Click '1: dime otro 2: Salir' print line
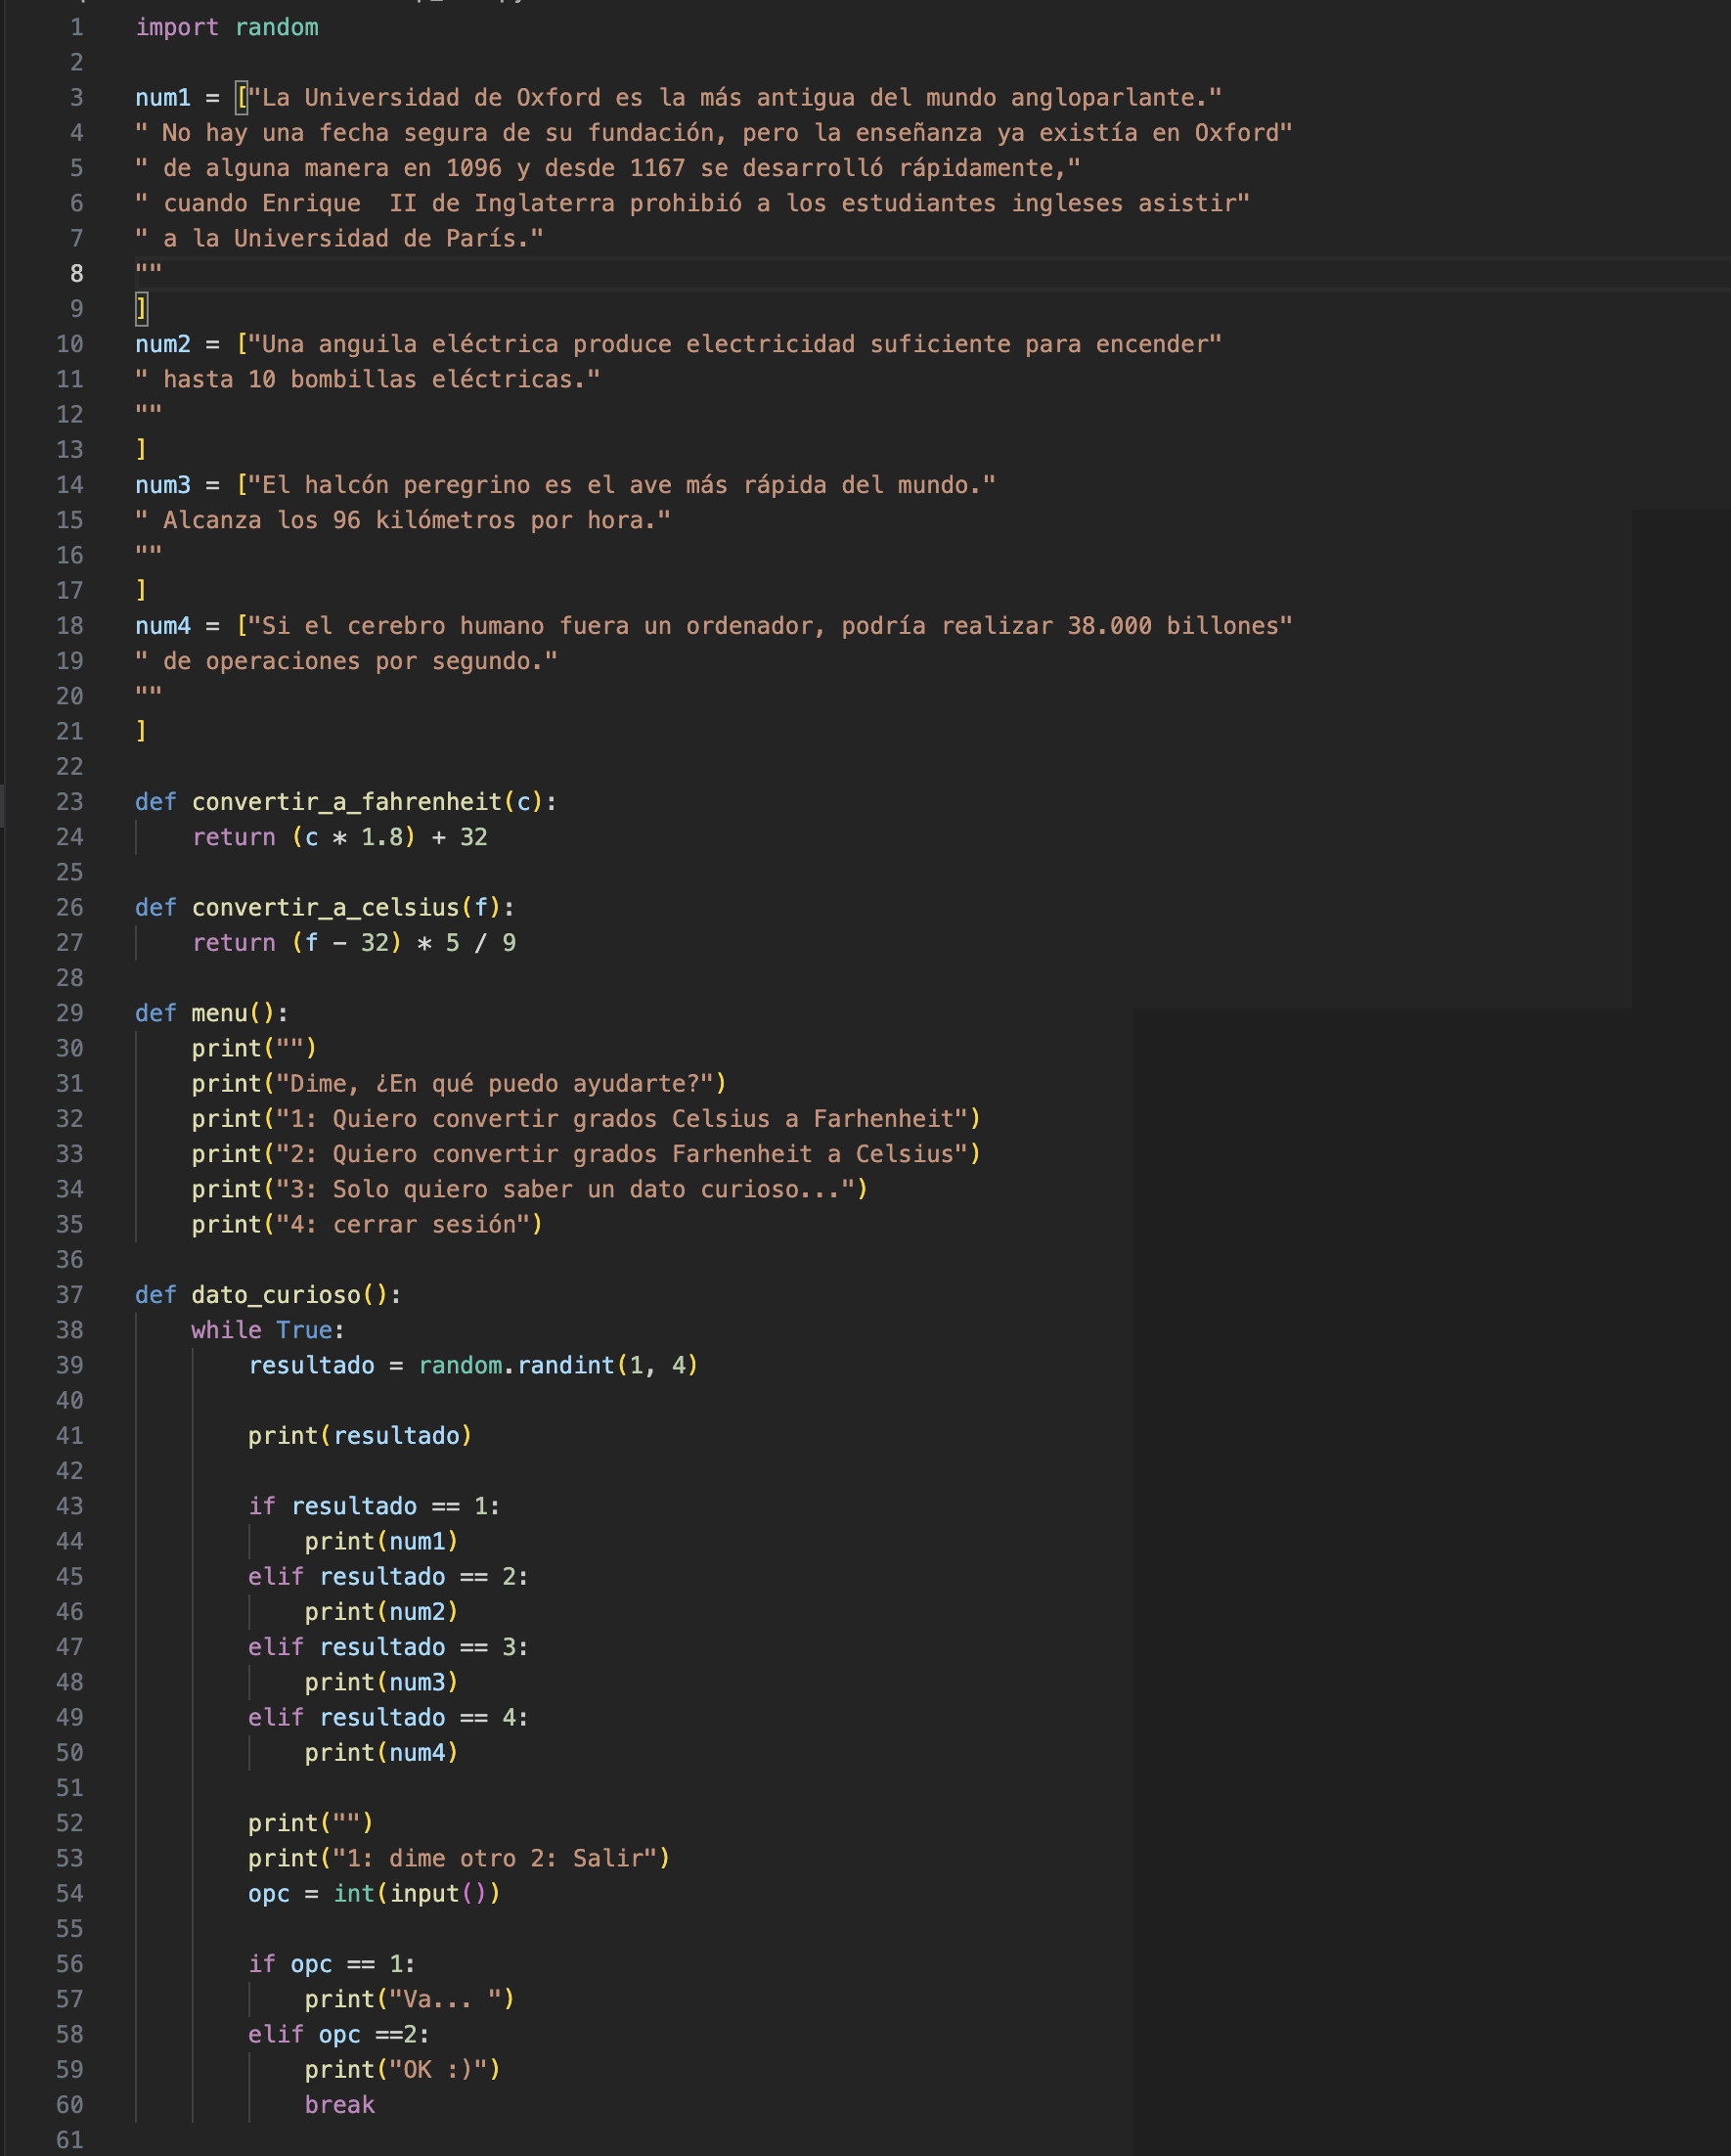Screen dimensions: 1731x2156 coord(459,1858)
